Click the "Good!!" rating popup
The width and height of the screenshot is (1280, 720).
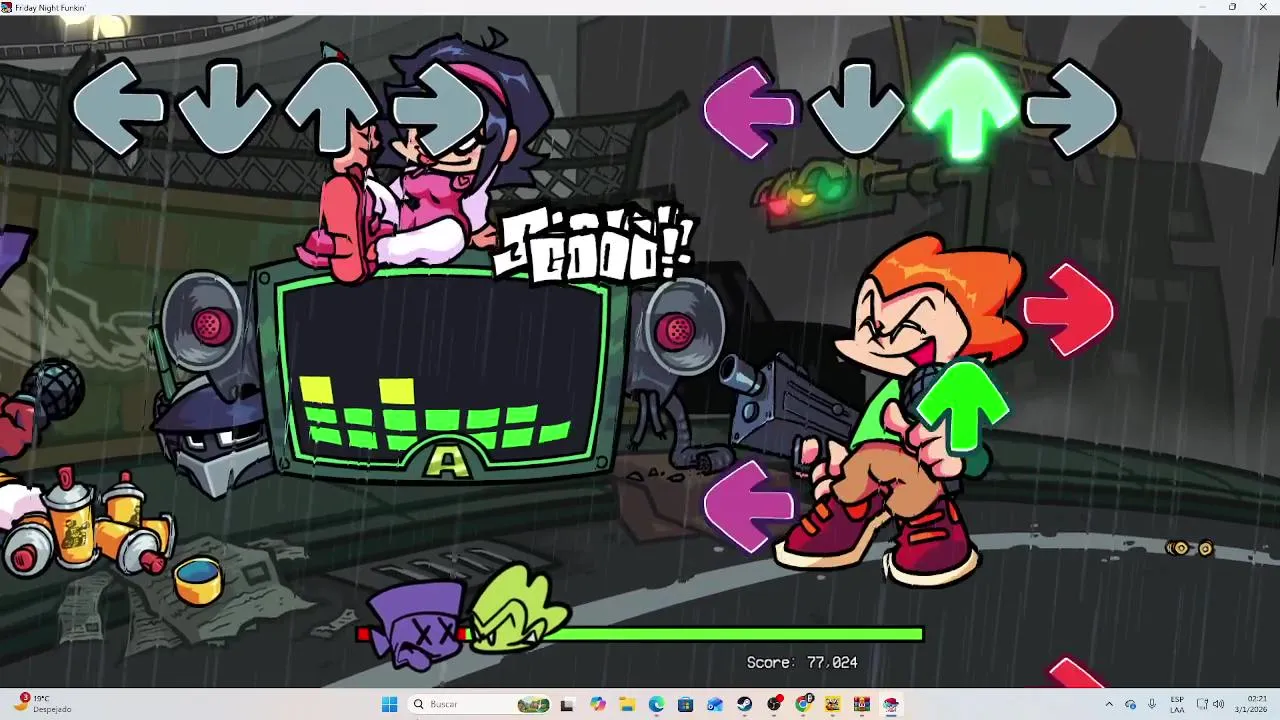596,245
